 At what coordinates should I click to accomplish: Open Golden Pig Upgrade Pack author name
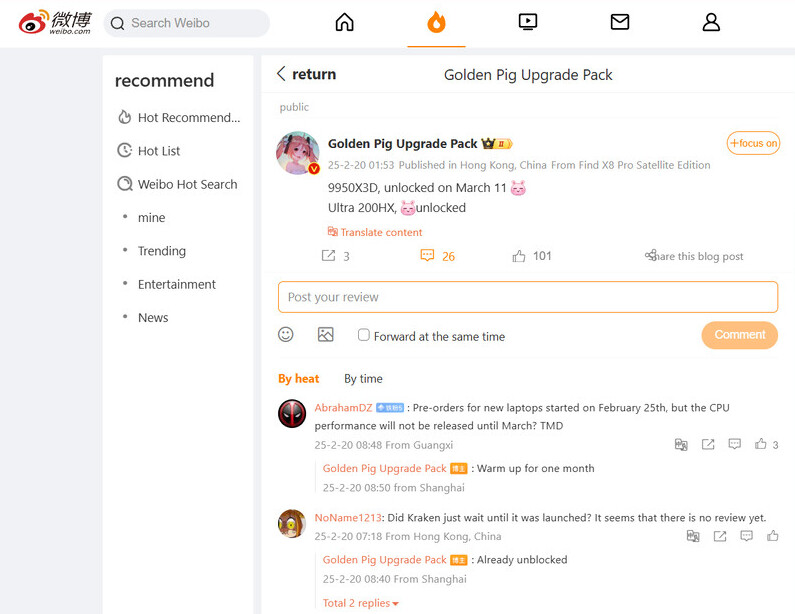(x=403, y=144)
